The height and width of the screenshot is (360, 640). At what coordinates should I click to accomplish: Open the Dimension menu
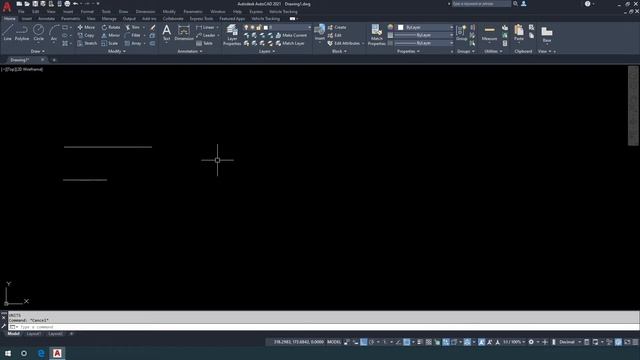coord(145,12)
